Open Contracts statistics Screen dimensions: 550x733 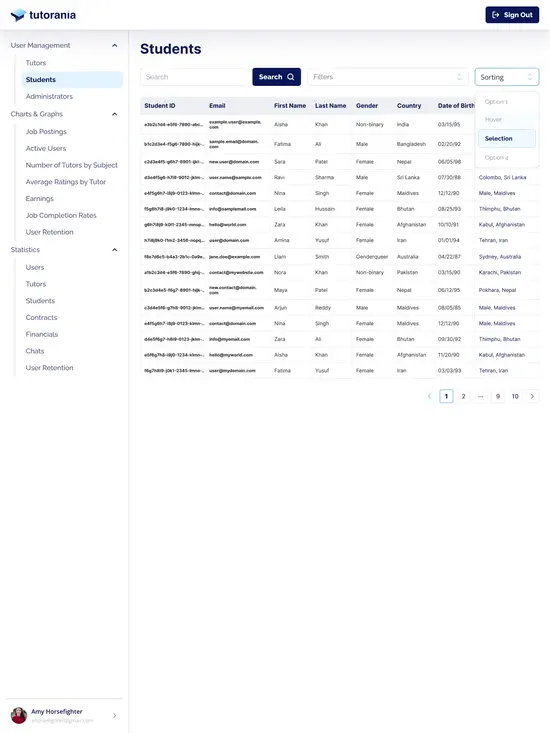point(42,317)
